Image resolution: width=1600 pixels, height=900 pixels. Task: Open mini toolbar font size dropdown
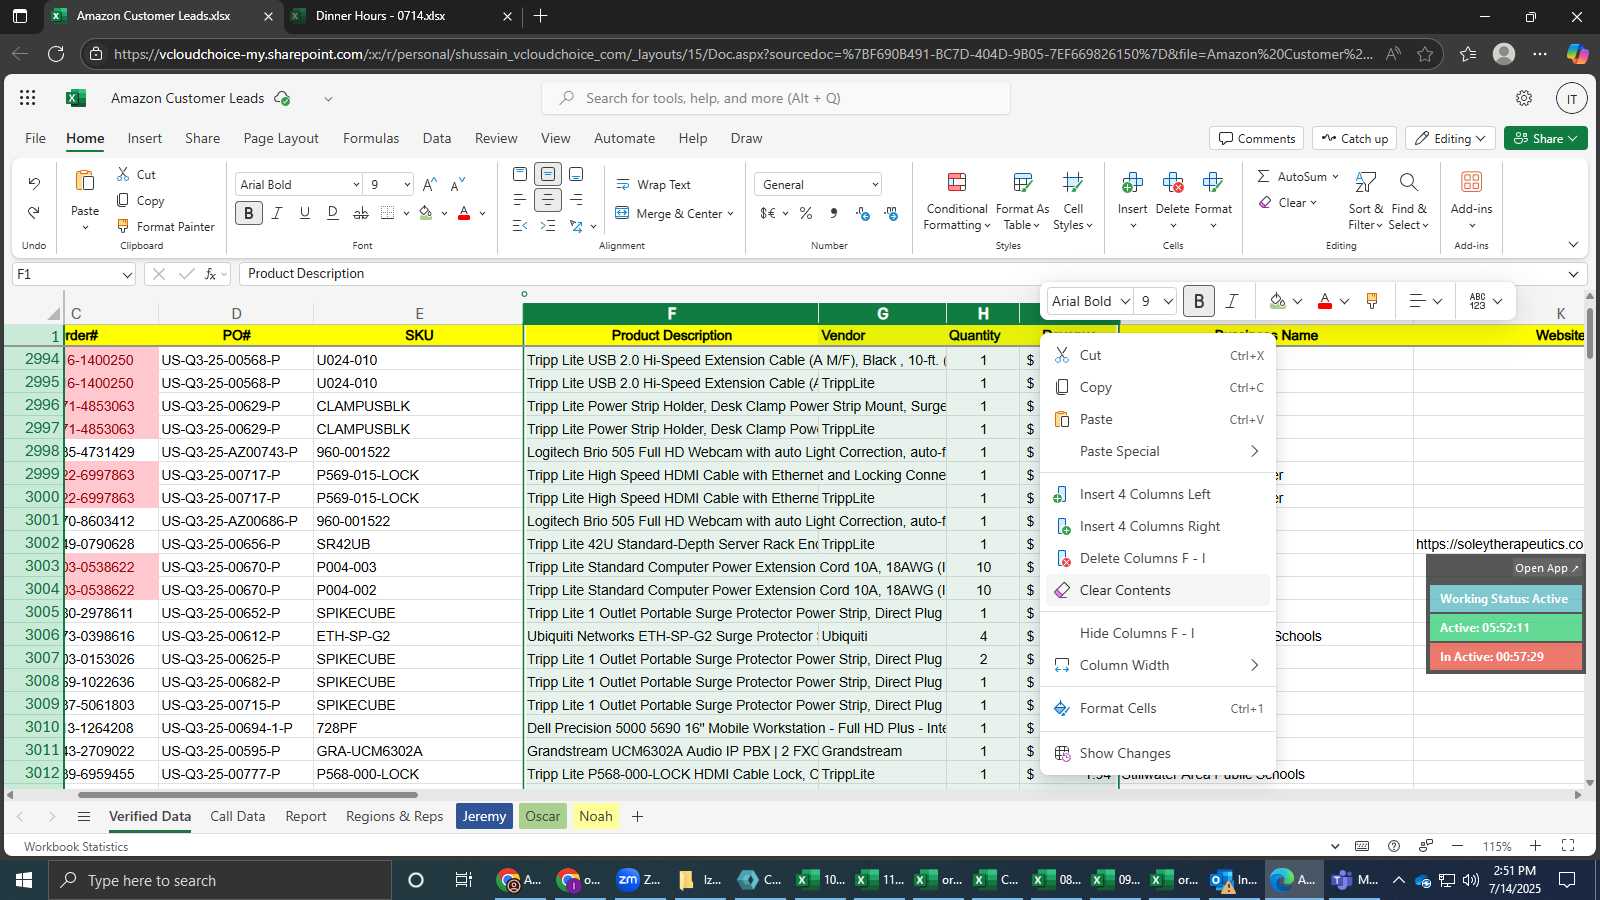[1168, 301]
